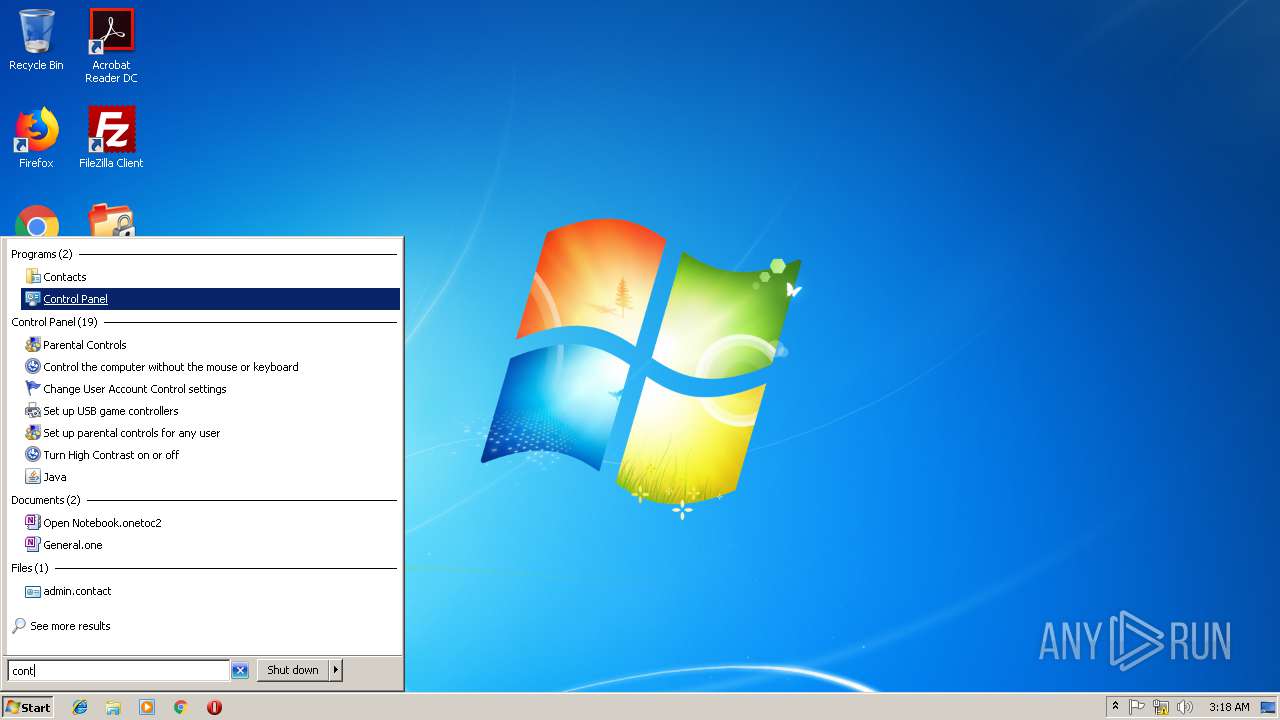Screen dimensions: 1280x720
Task: Click the Ease of Access result icon
Action: (x=33, y=367)
